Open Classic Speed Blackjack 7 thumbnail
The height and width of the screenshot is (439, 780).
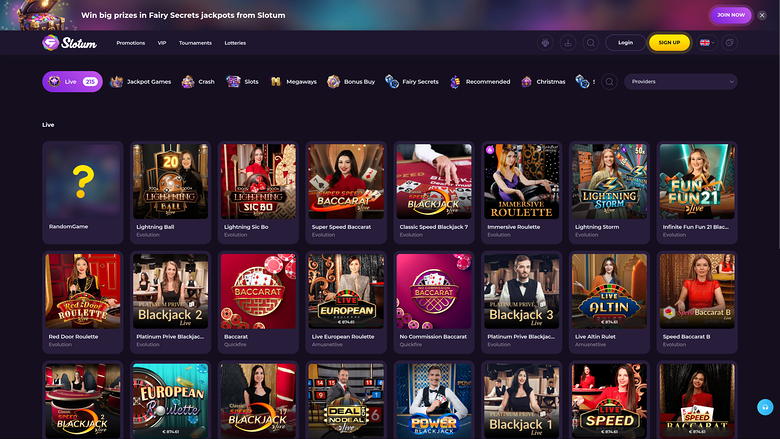[434, 181]
